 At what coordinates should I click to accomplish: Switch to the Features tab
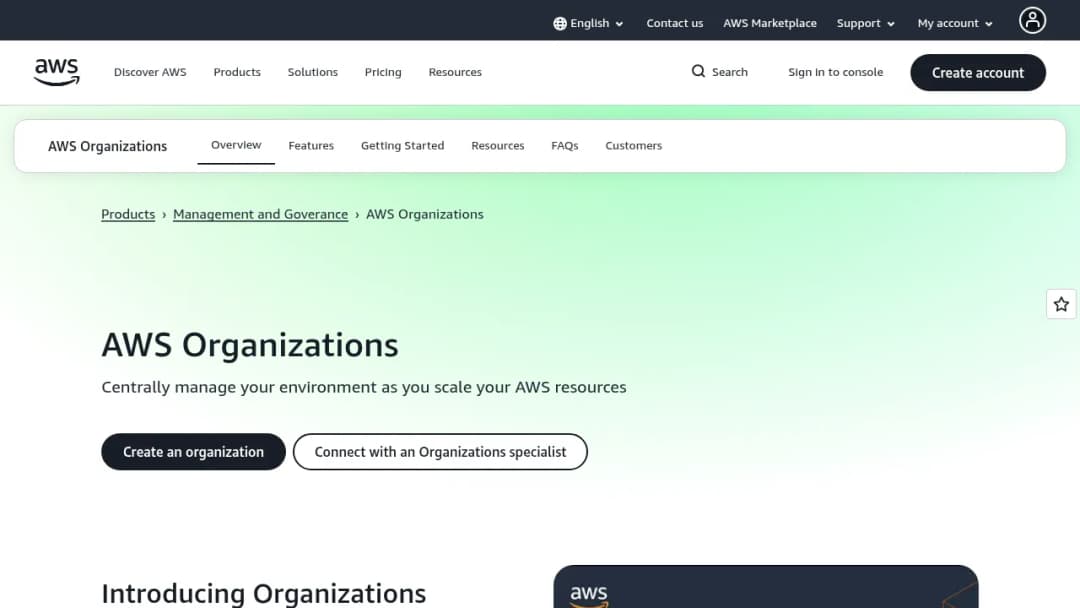[x=311, y=146]
